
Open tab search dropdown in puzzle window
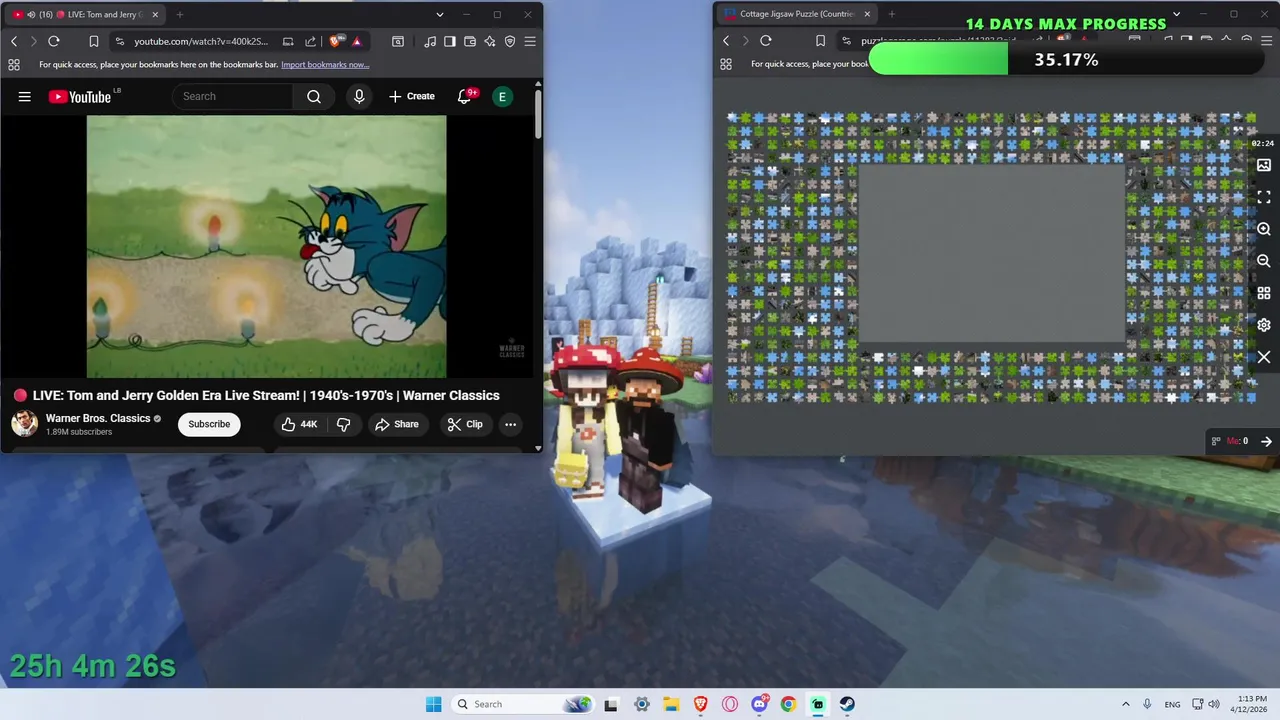[1176, 15]
